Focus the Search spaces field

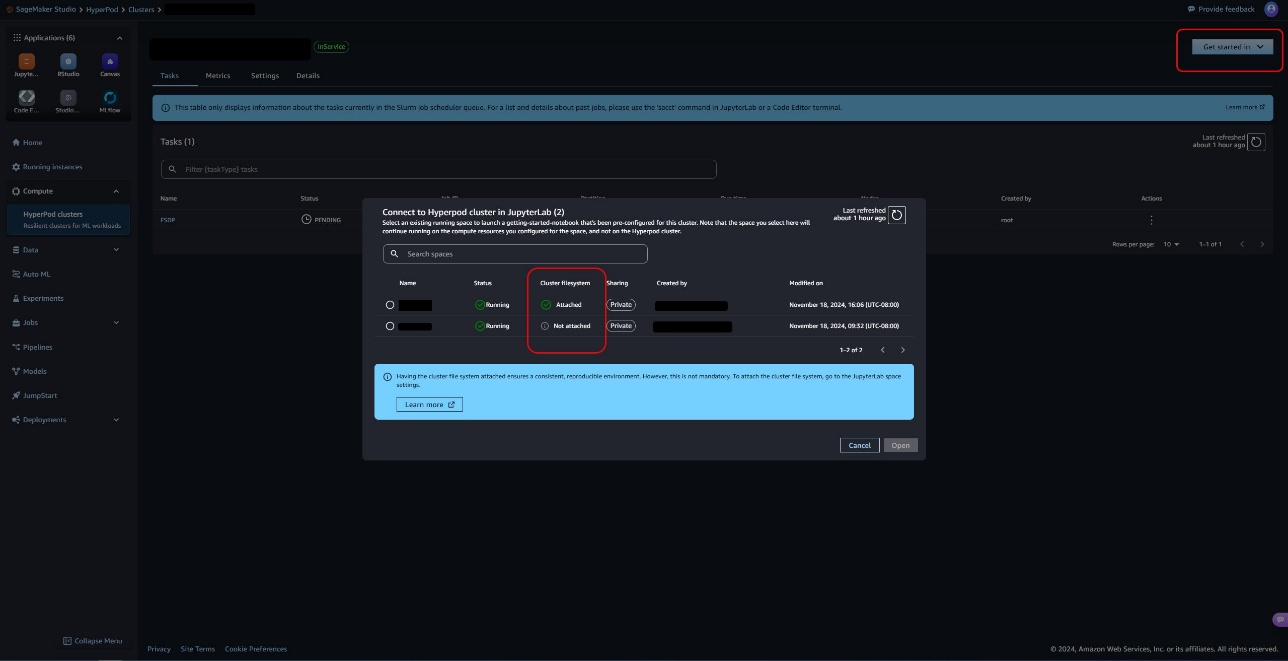click(x=515, y=254)
